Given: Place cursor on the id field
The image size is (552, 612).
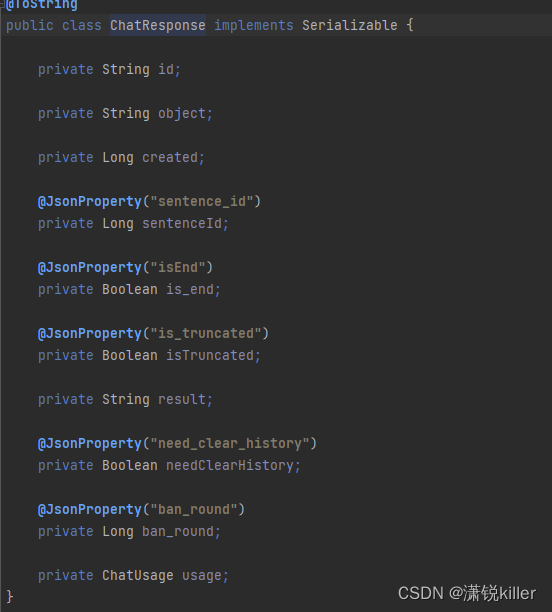Looking at the screenshot, I should tap(166, 69).
